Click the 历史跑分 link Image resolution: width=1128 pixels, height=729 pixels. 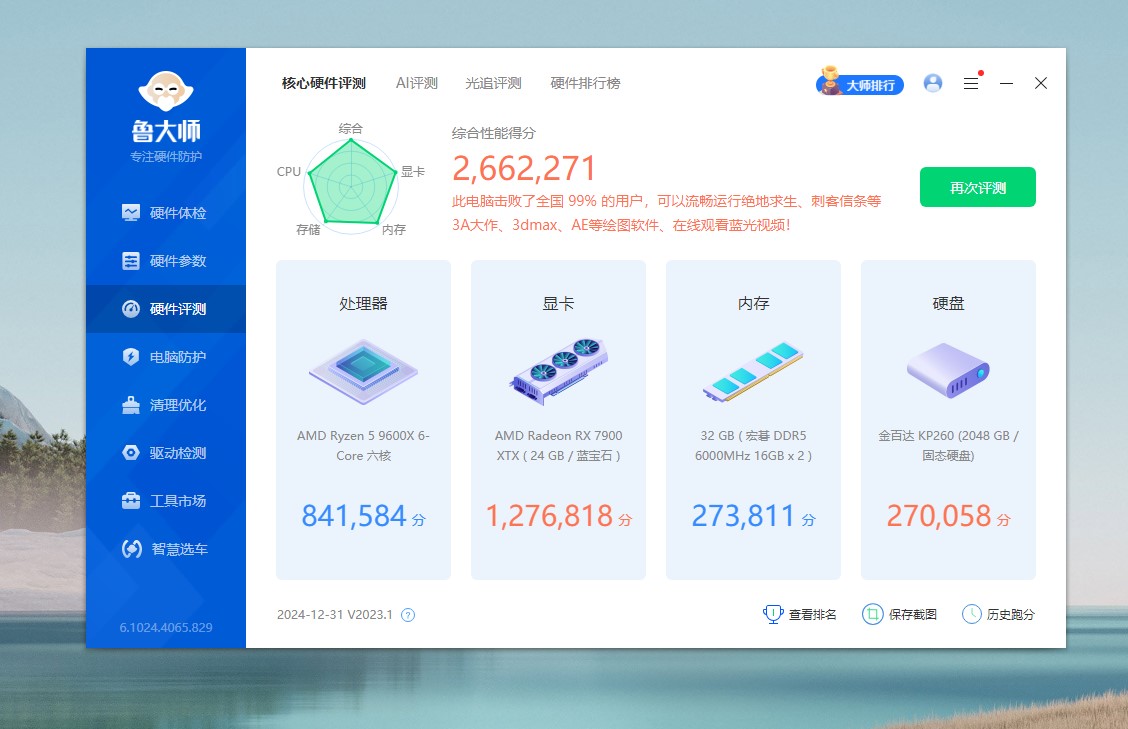coord(1011,615)
